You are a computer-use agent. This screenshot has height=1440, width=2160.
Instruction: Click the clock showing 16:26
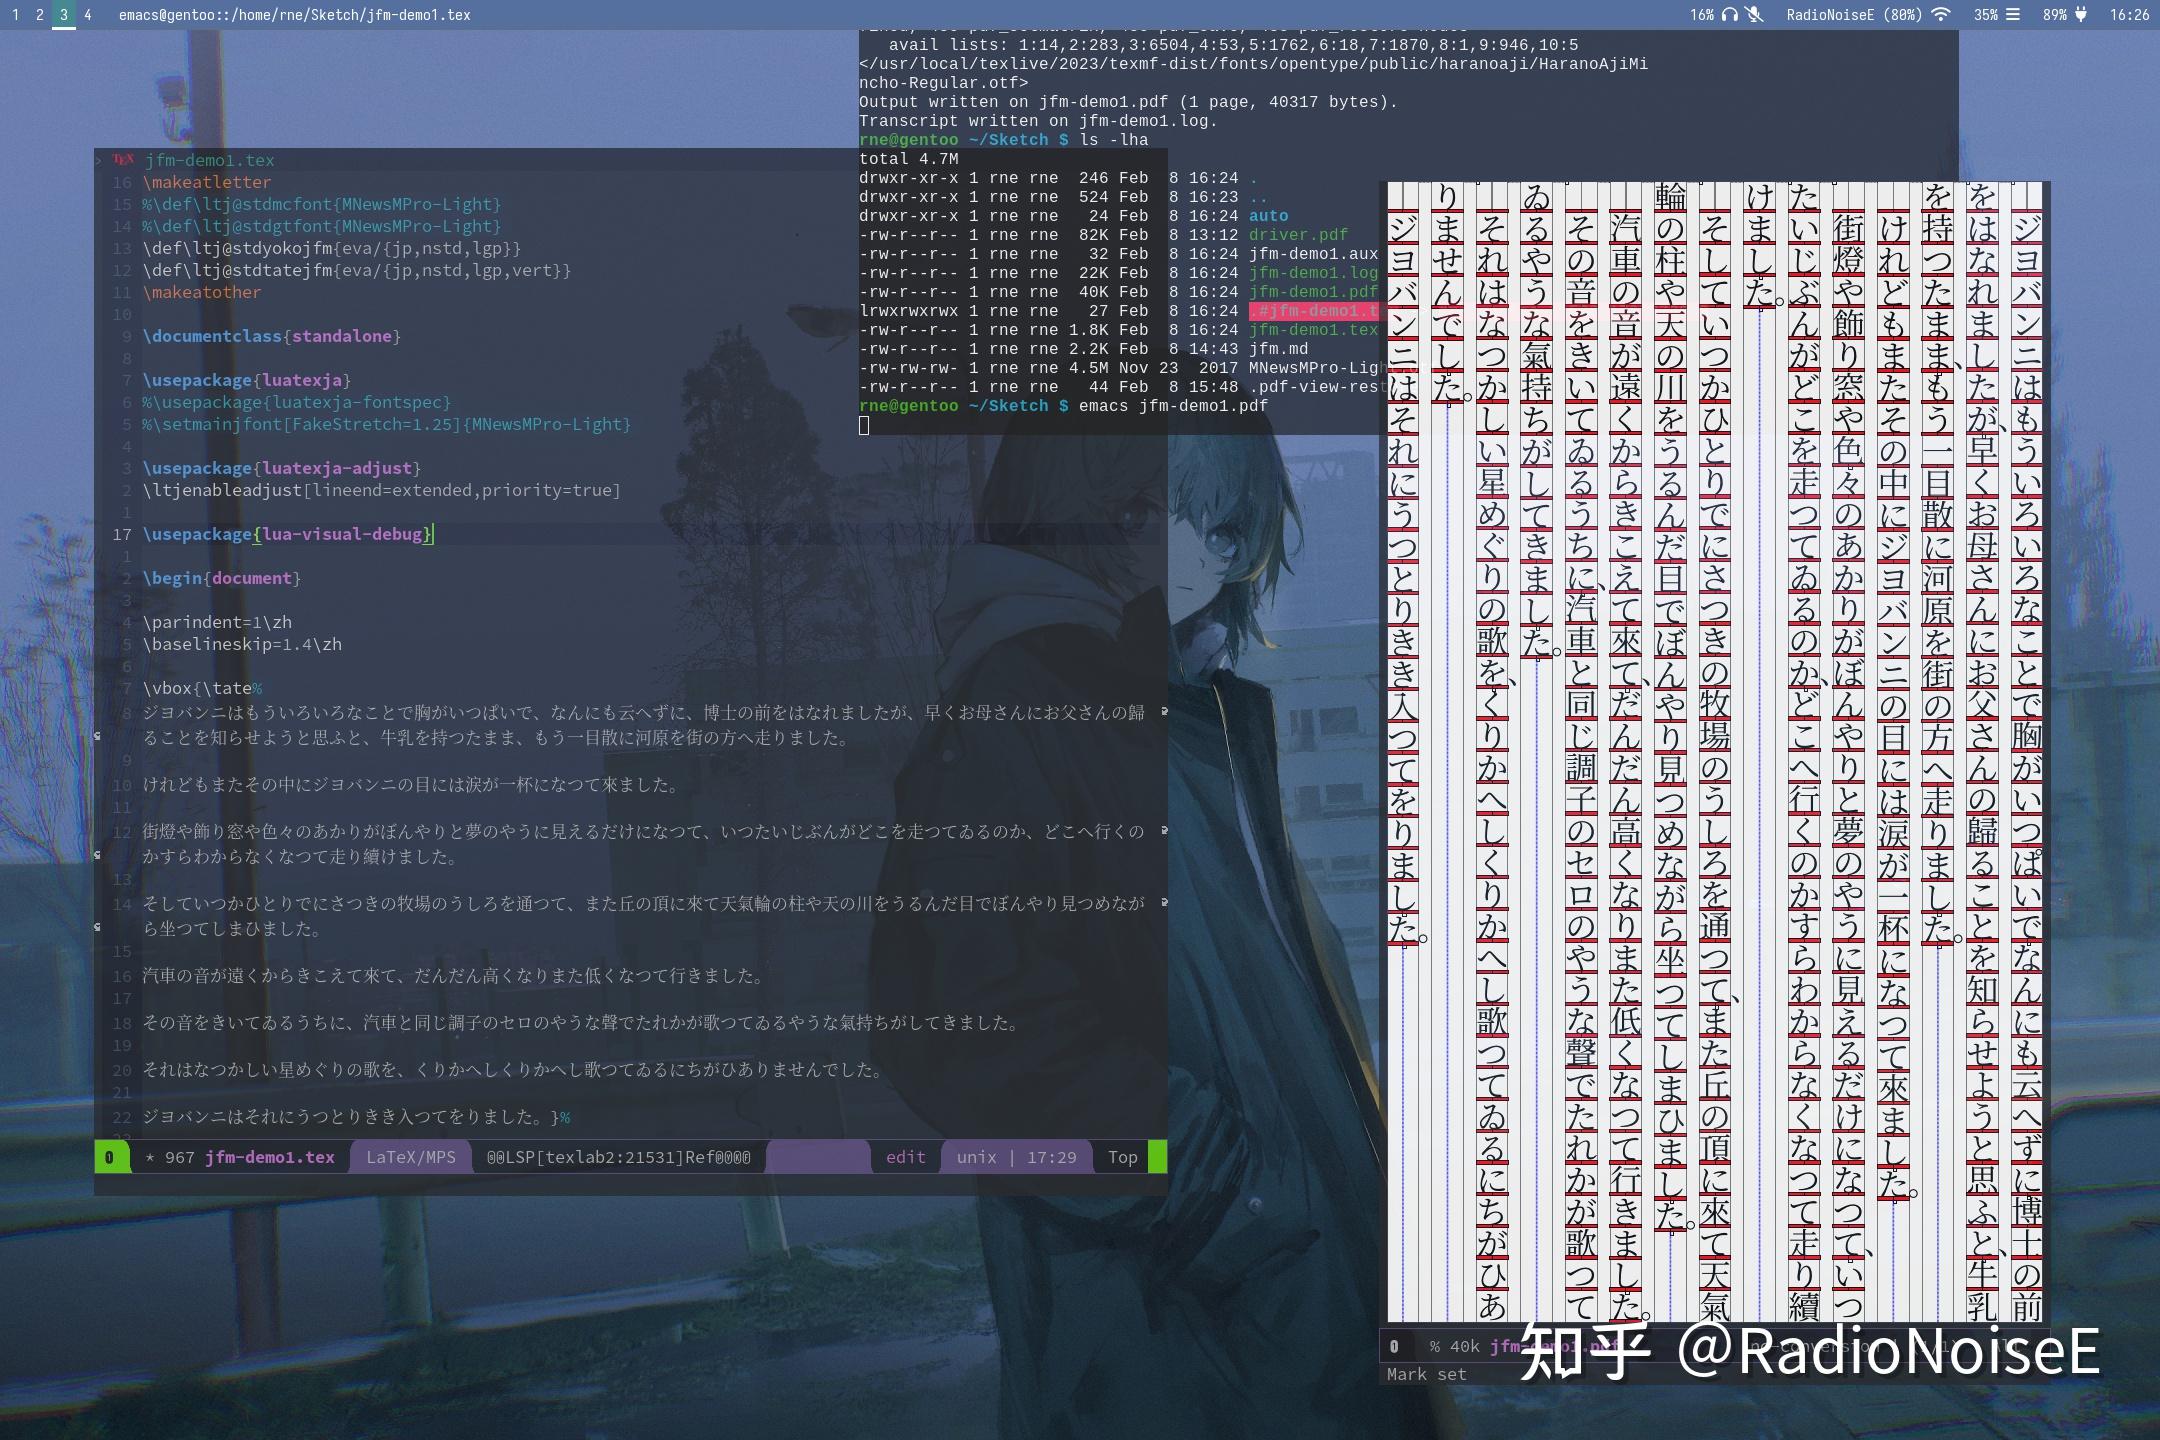tap(2129, 14)
